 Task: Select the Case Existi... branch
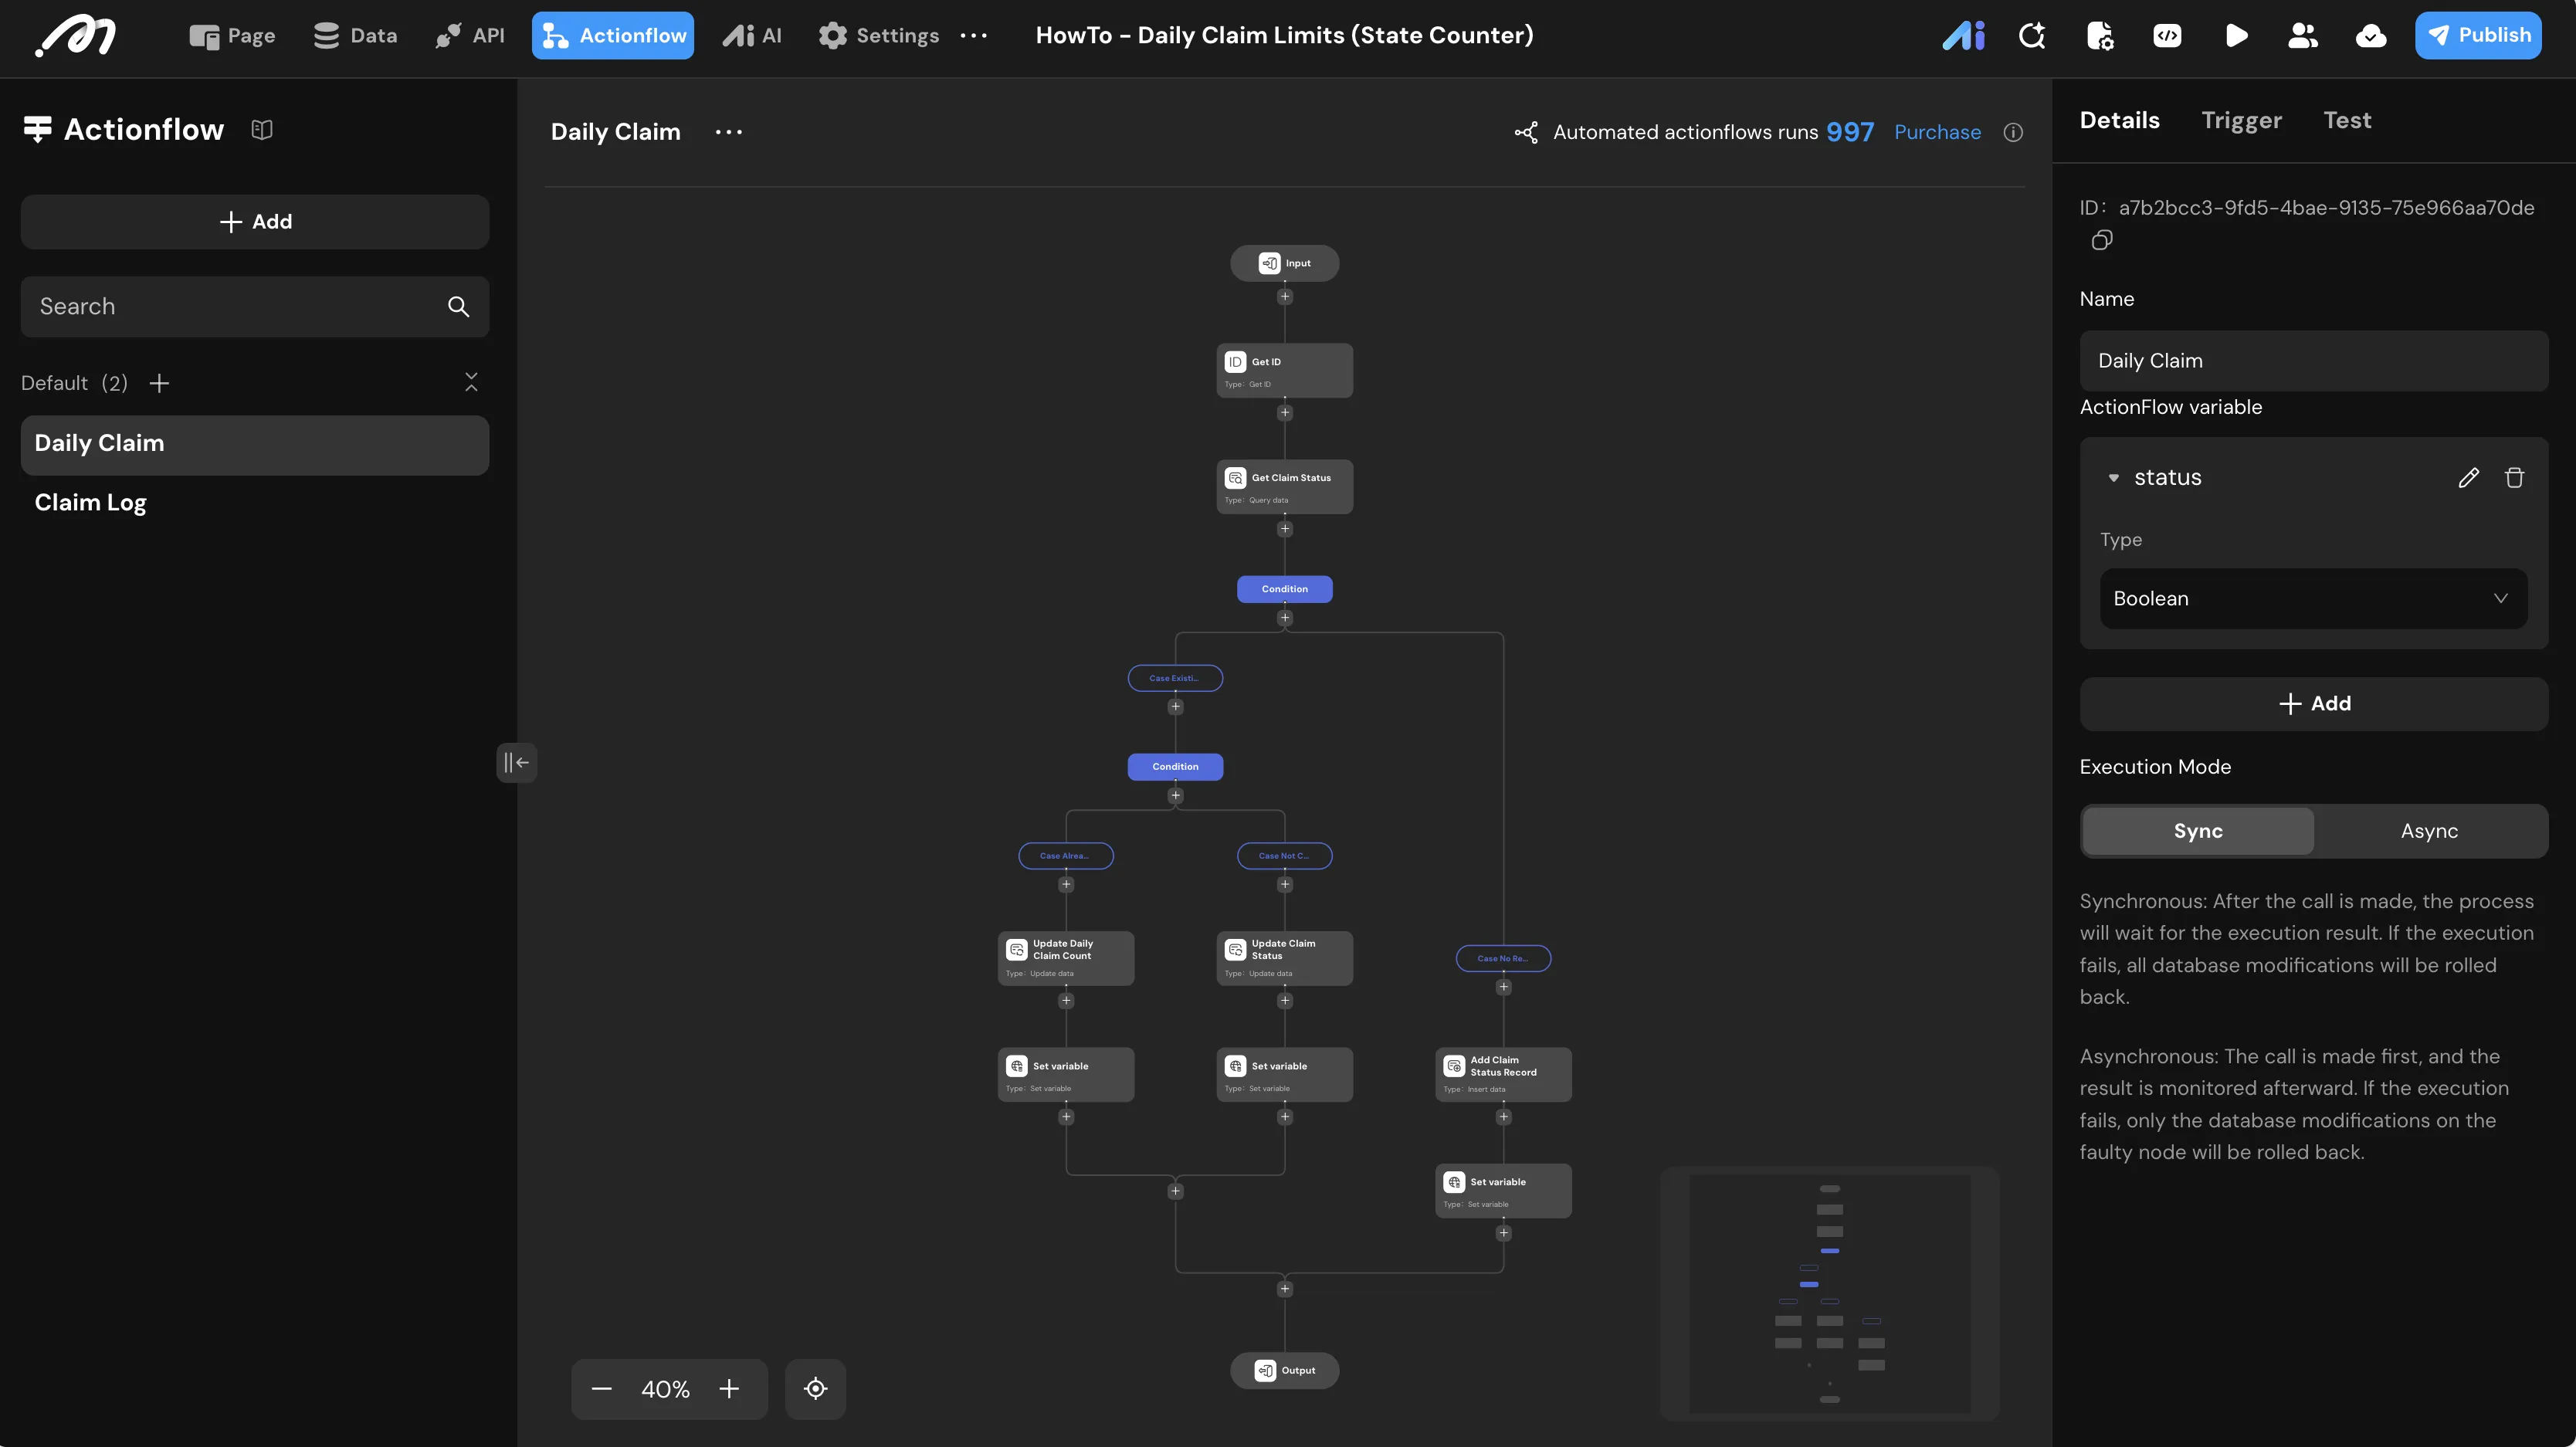click(x=1175, y=678)
